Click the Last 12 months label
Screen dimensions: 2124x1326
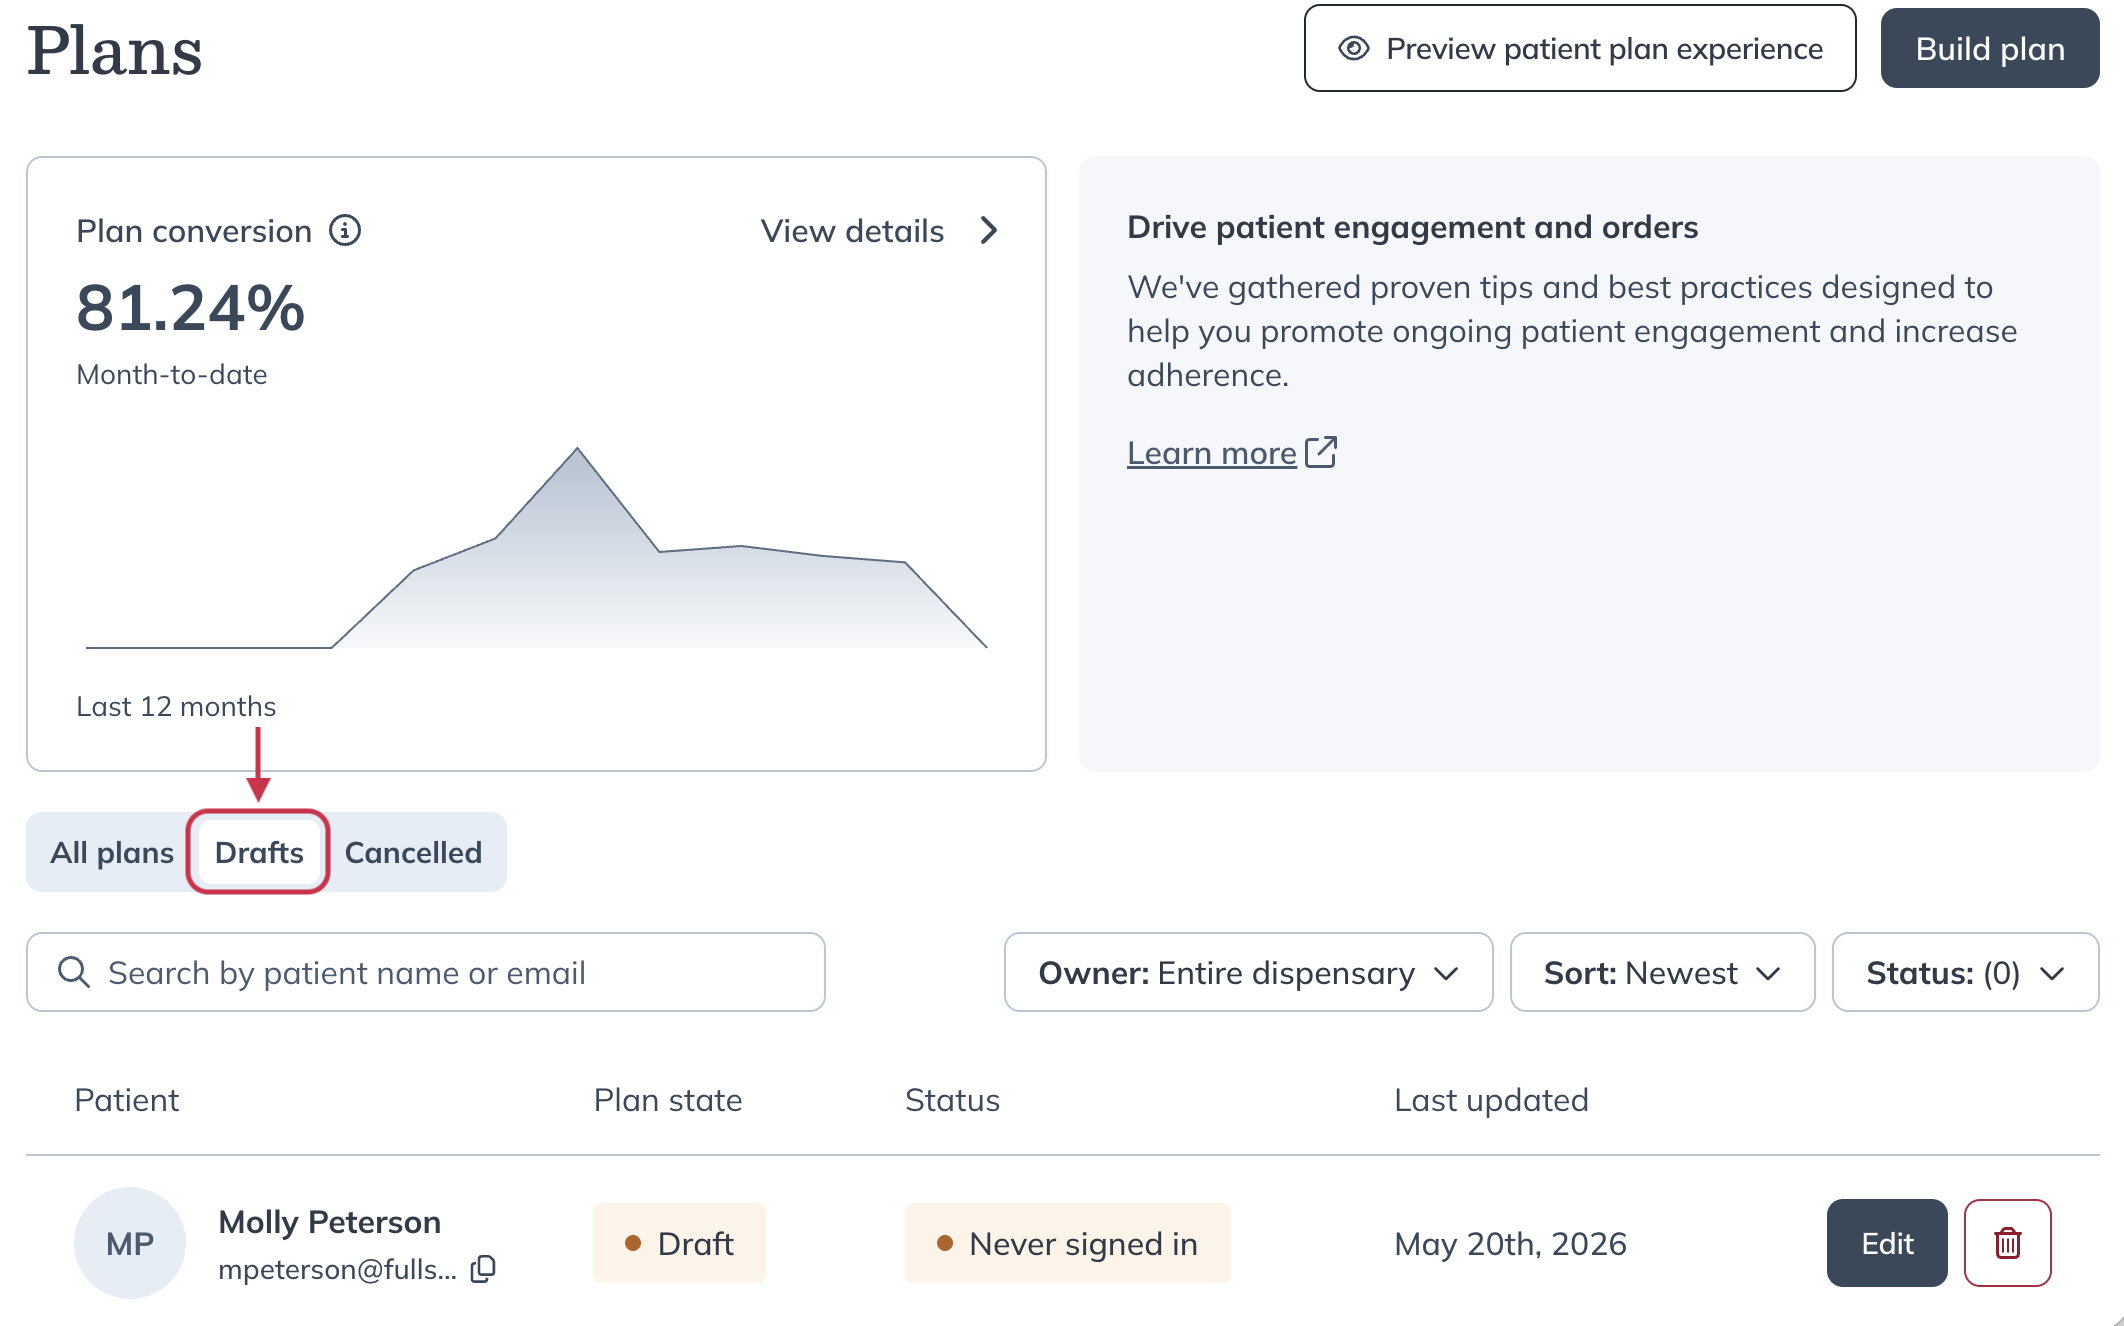[176, 706]
